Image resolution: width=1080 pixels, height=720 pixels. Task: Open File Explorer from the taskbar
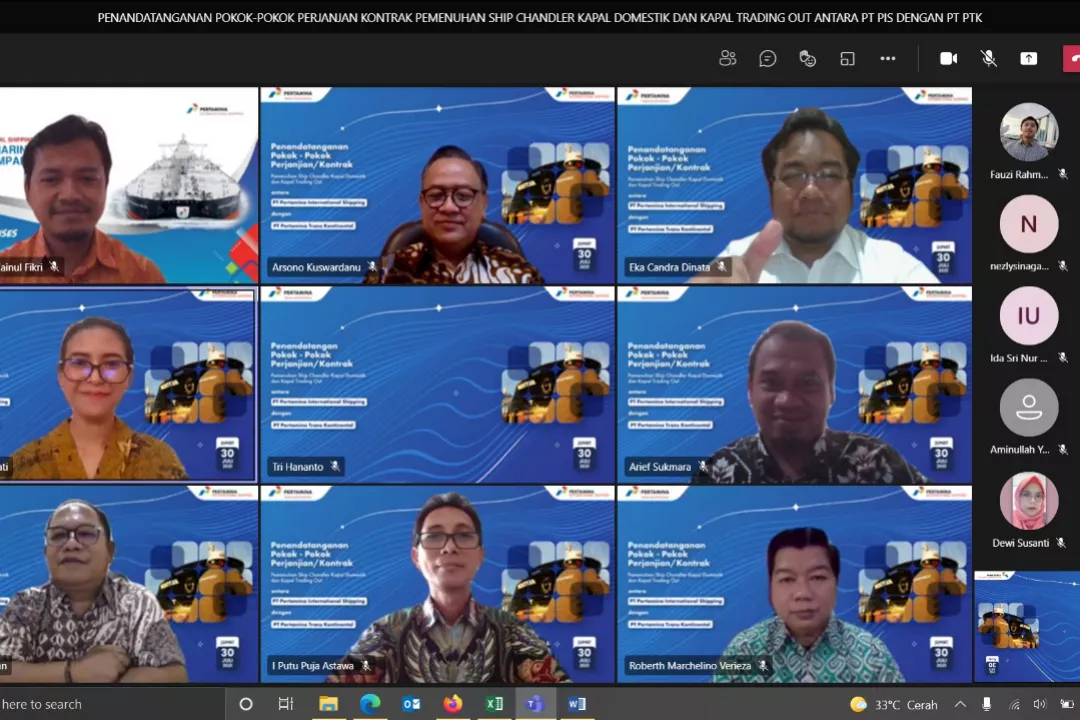pyautogui.click(x=329, y=704)
